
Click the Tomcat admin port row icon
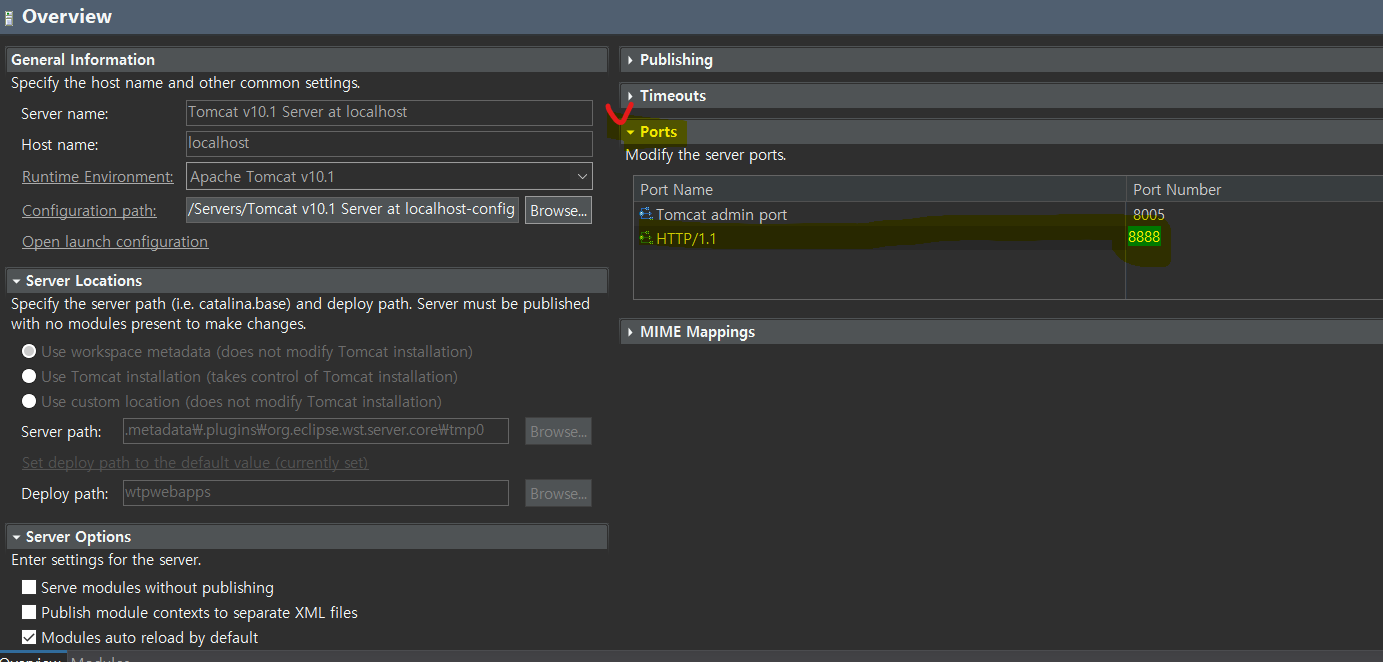646,214
